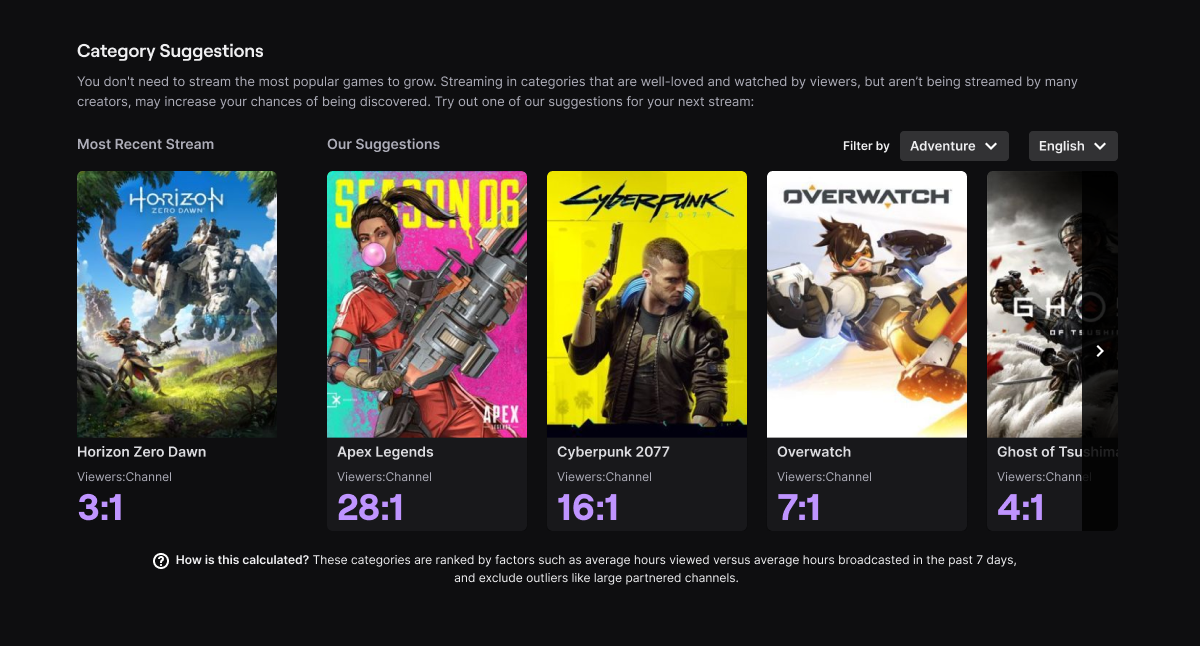Image resolution: width=1200 pixels, height=646 pixels.
Task: Click the 'Our Suggestions' section label
Action: [x=383, y=144]
